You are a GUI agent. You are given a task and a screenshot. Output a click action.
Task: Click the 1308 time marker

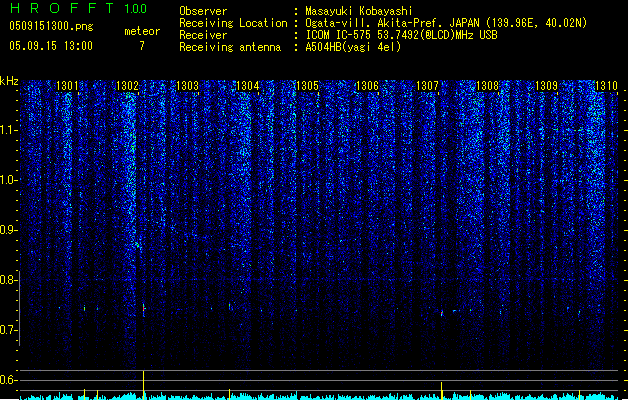487,85
